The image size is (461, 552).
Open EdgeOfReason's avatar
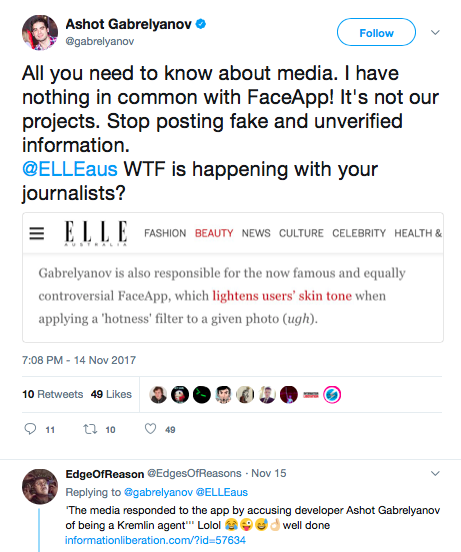40,487
